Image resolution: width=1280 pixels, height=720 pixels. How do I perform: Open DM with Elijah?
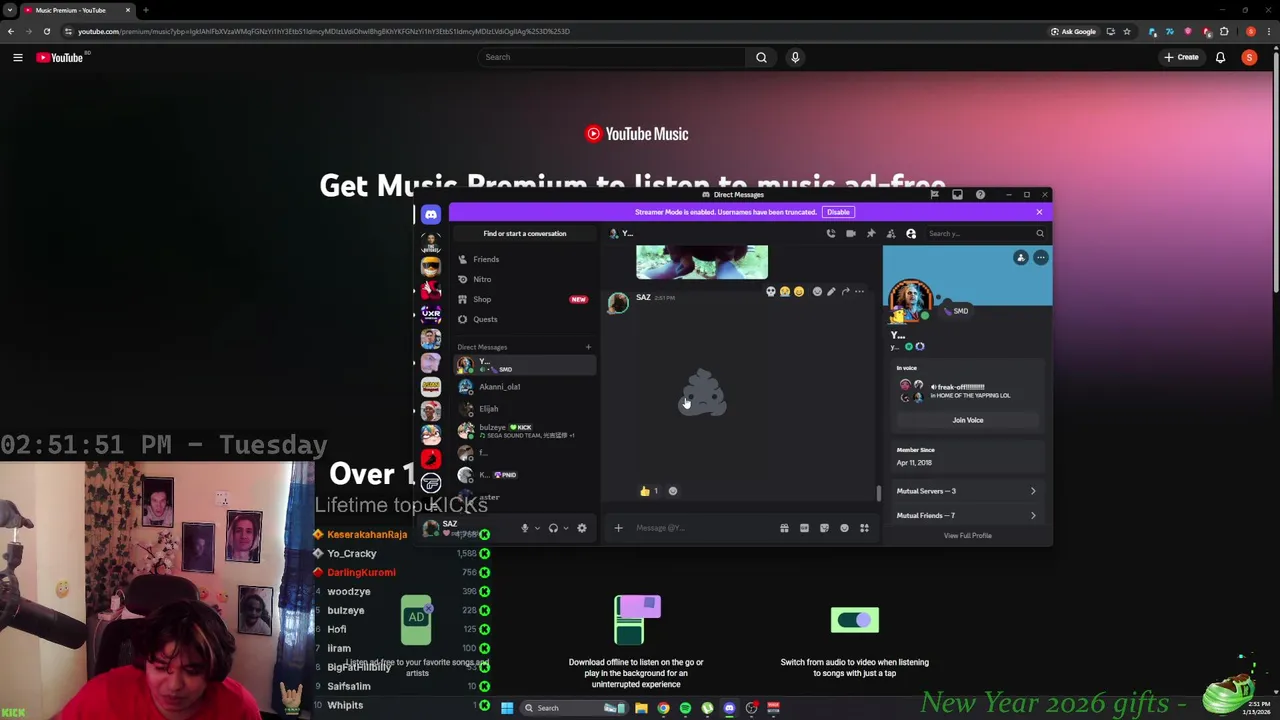[x=524, y=409]
